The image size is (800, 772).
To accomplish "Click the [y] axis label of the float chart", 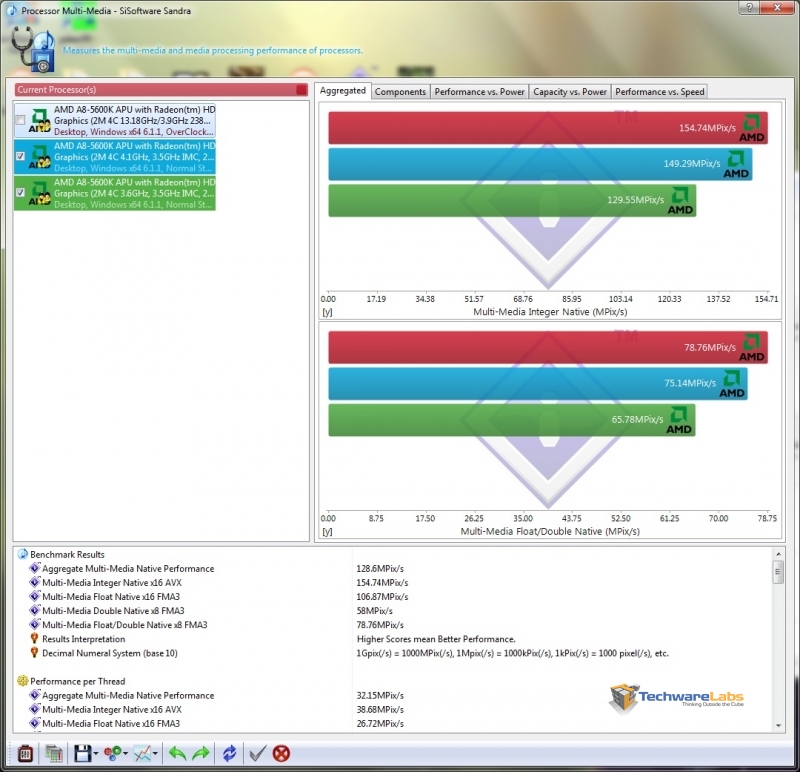I will tap(327, 531).
